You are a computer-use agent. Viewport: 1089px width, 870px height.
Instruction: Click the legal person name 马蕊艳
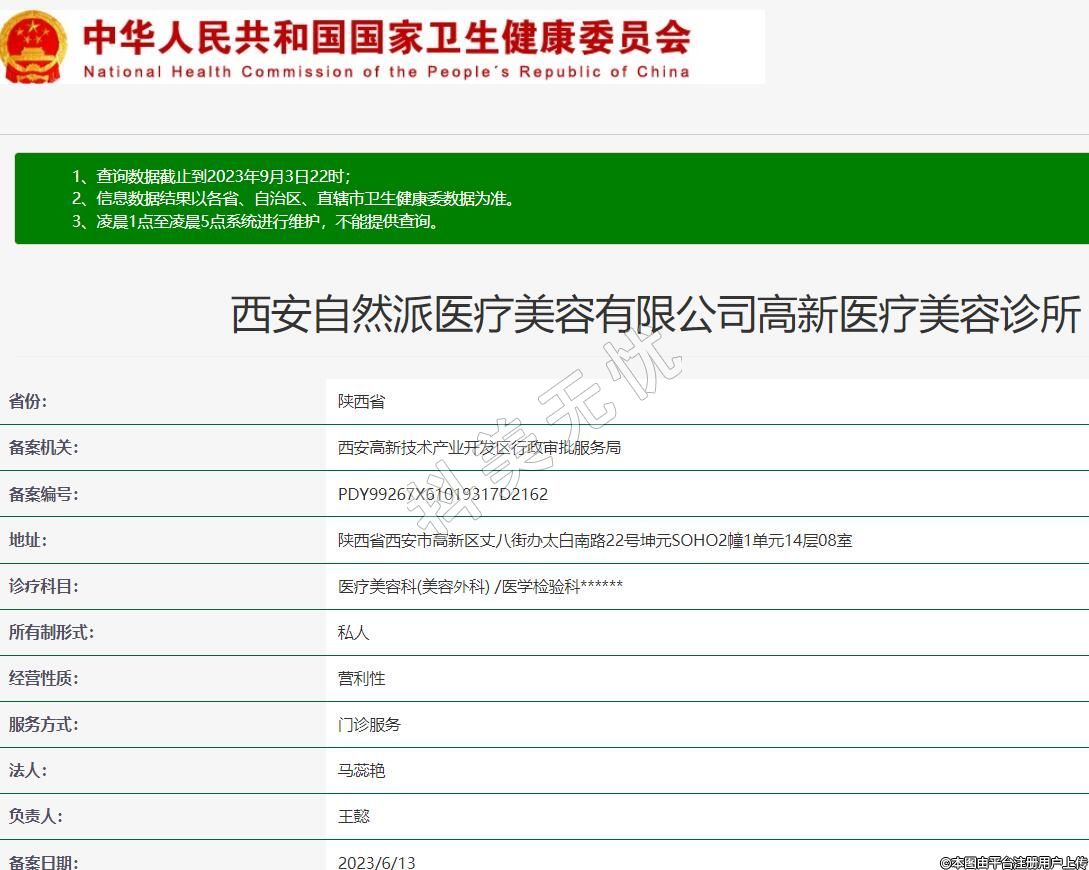(361, 771)
